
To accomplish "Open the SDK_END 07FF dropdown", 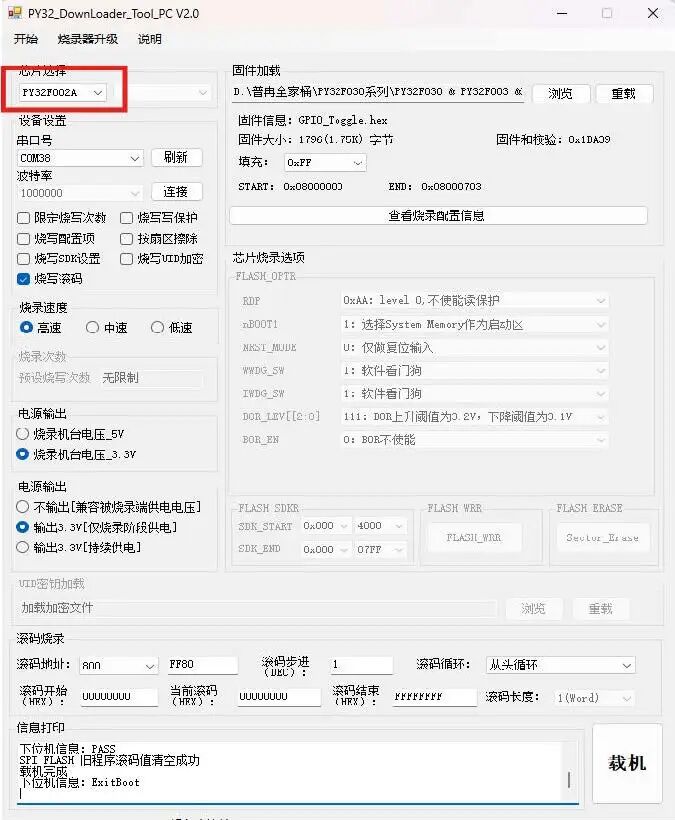I will tap(380, 550).
